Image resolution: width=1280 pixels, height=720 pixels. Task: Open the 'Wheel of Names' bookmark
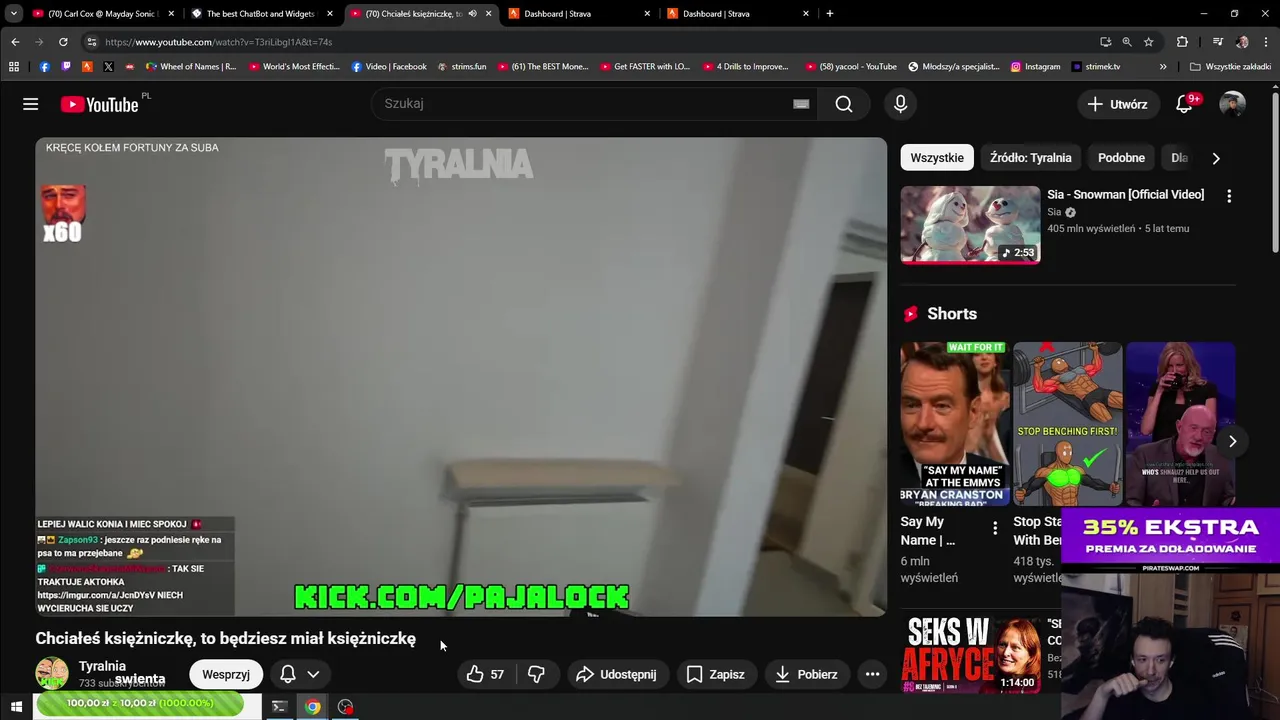click(190, 67)
